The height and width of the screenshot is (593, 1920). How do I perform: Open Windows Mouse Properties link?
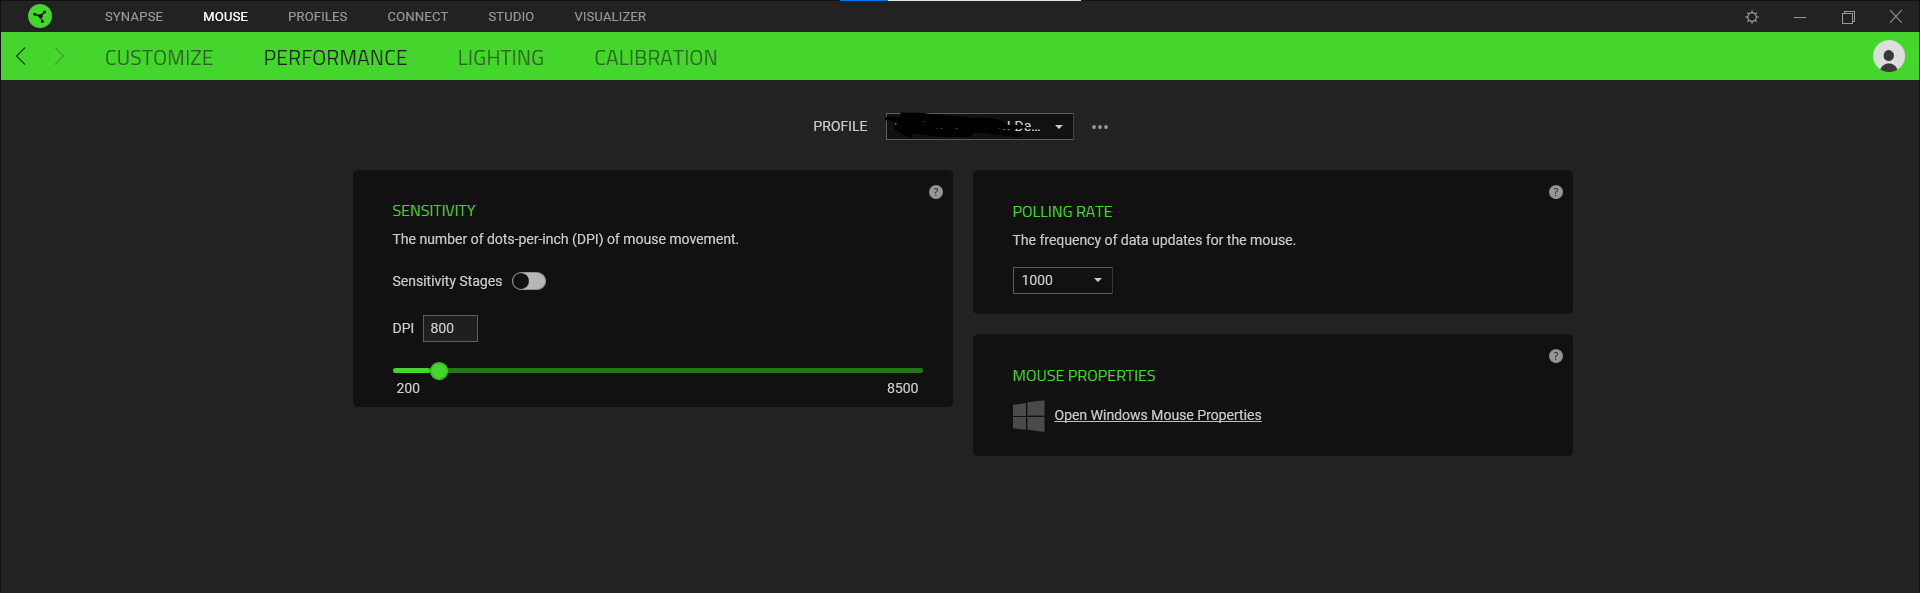coord(1157,416)
